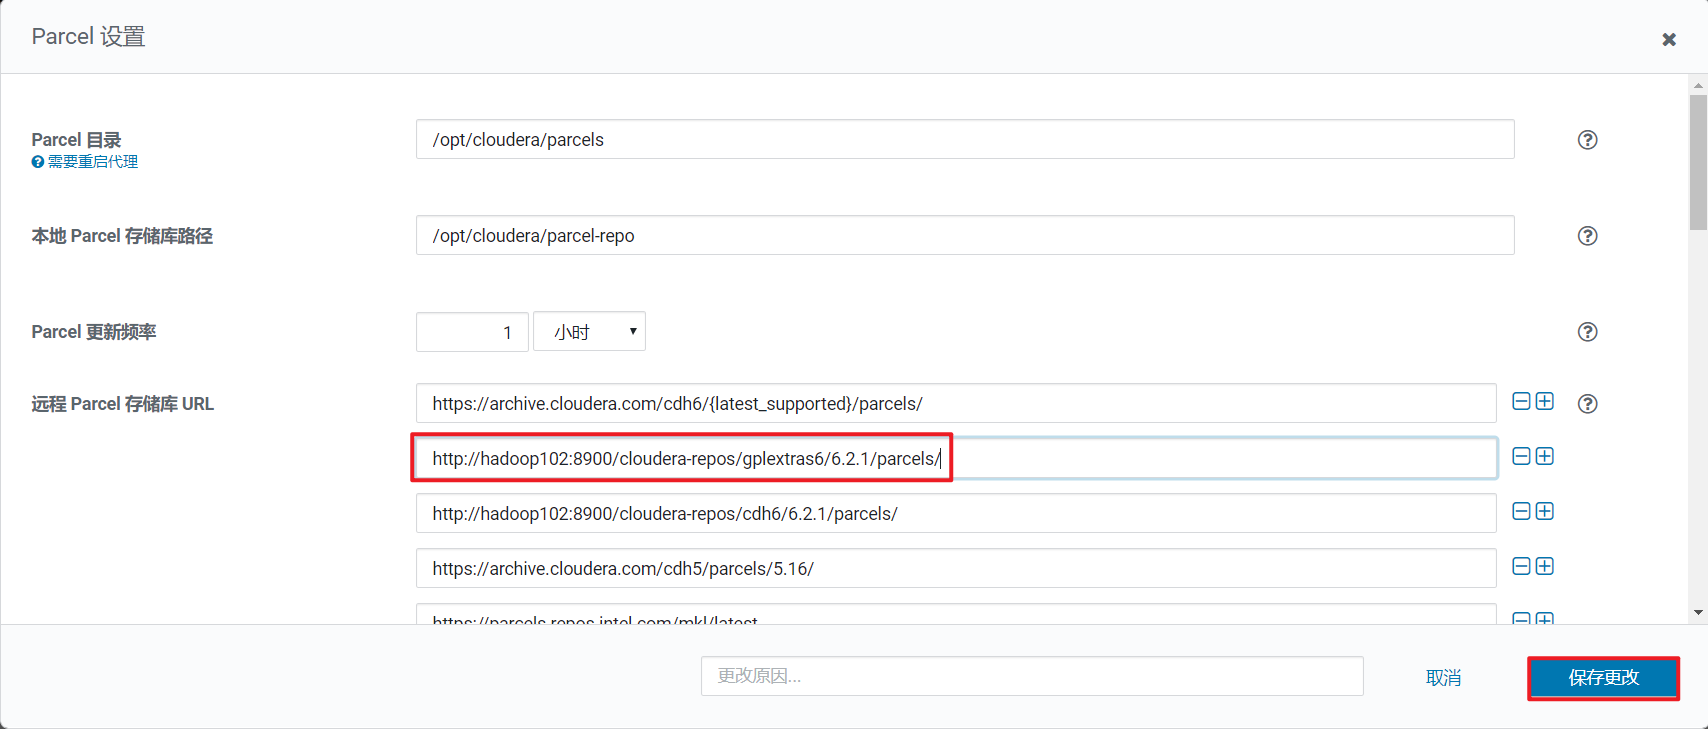Viewport: 1708px width, 729px height.
Task: Remove the cdh5/parcels/5.16 URL row
Action: (x=1521, y=566)
